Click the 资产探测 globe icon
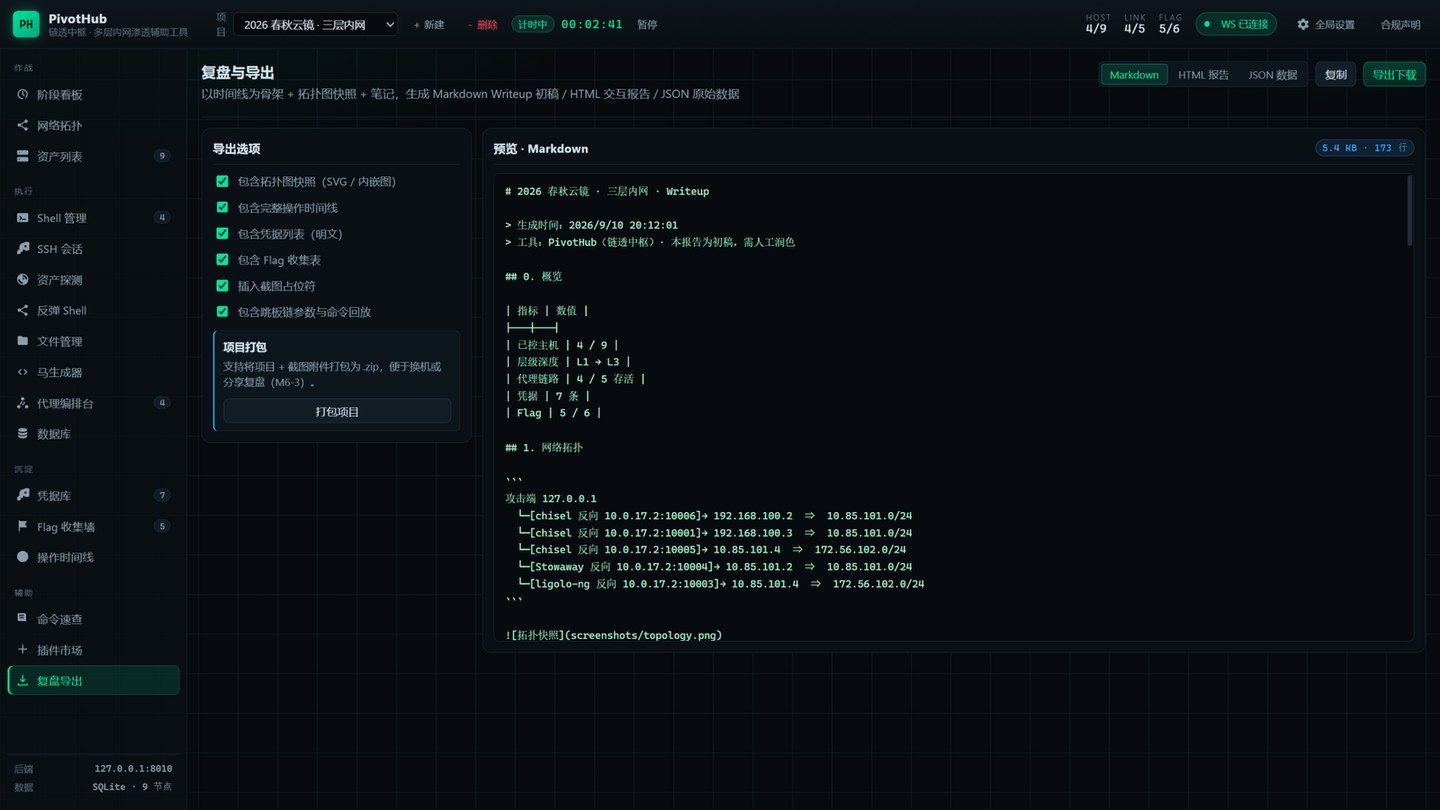 click(x=23, y=280)
